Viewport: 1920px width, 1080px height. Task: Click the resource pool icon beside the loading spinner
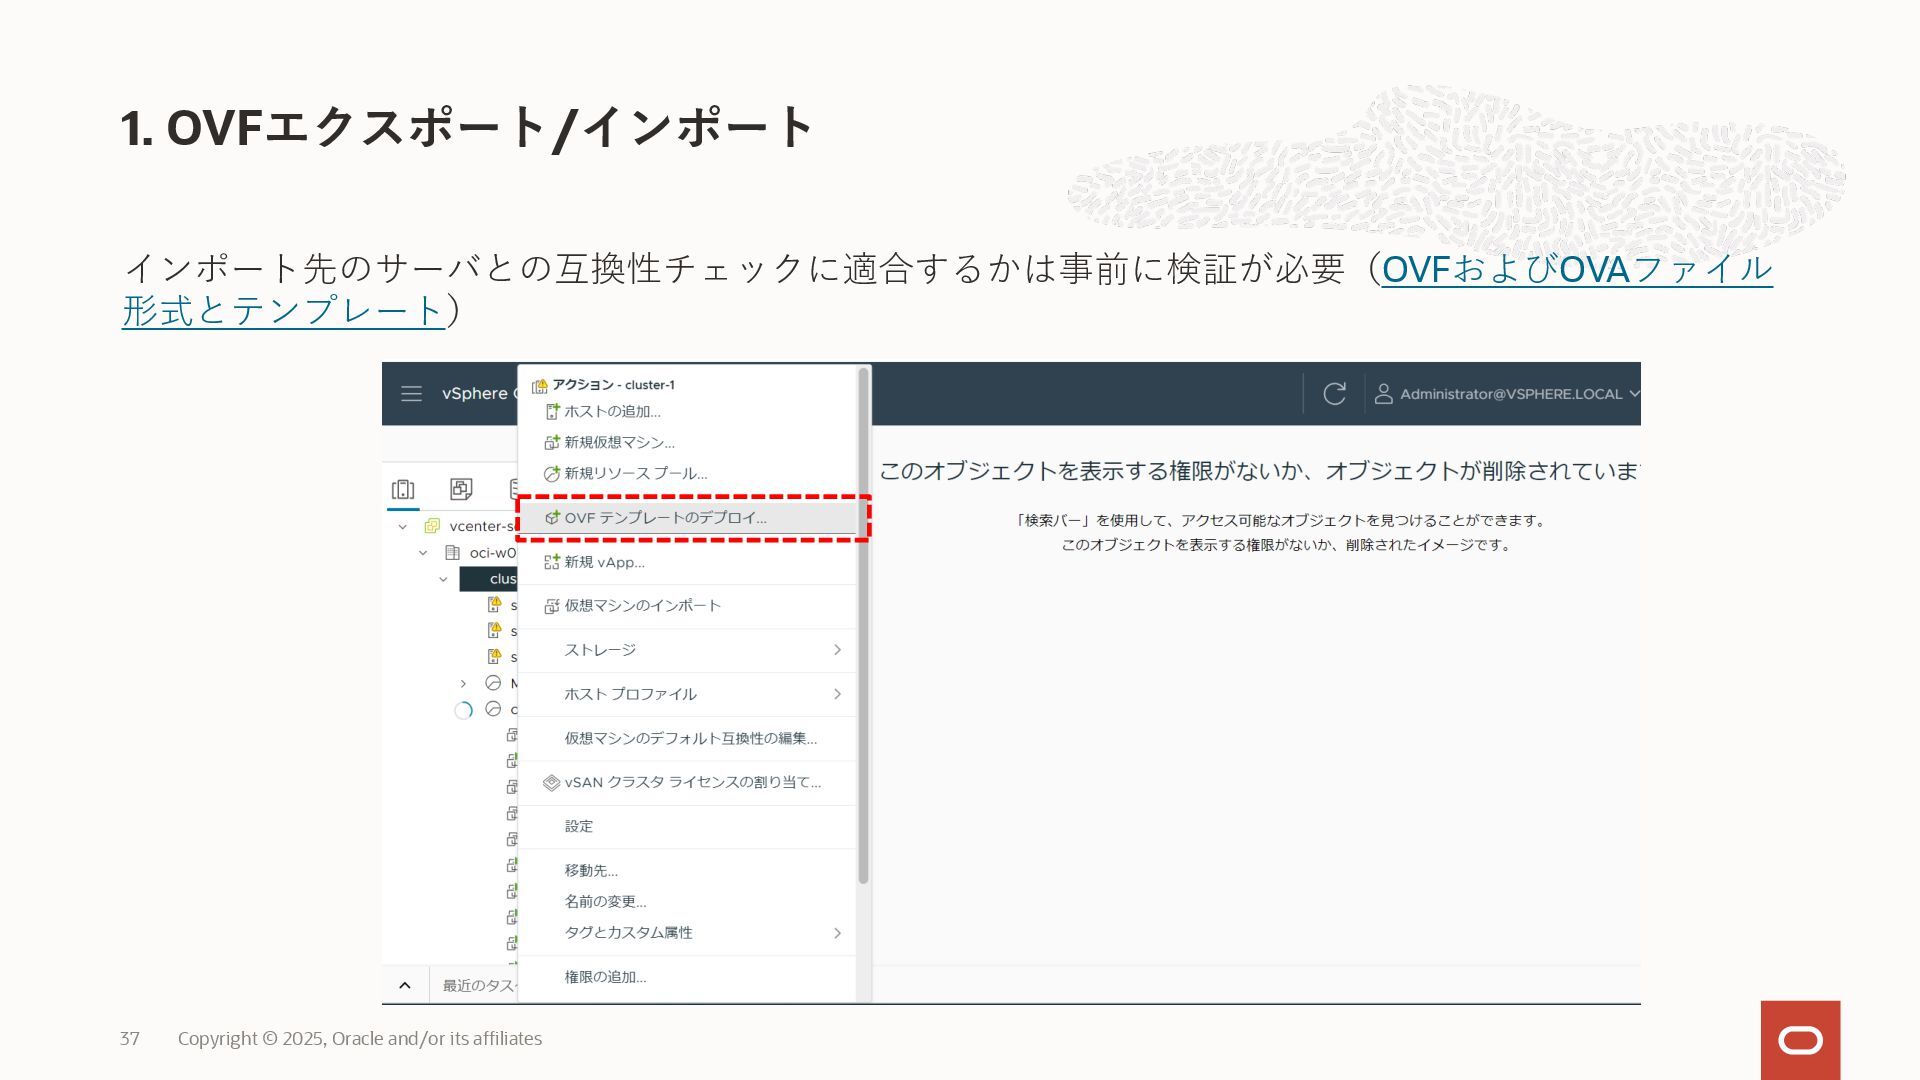click(x=493, y=709)
